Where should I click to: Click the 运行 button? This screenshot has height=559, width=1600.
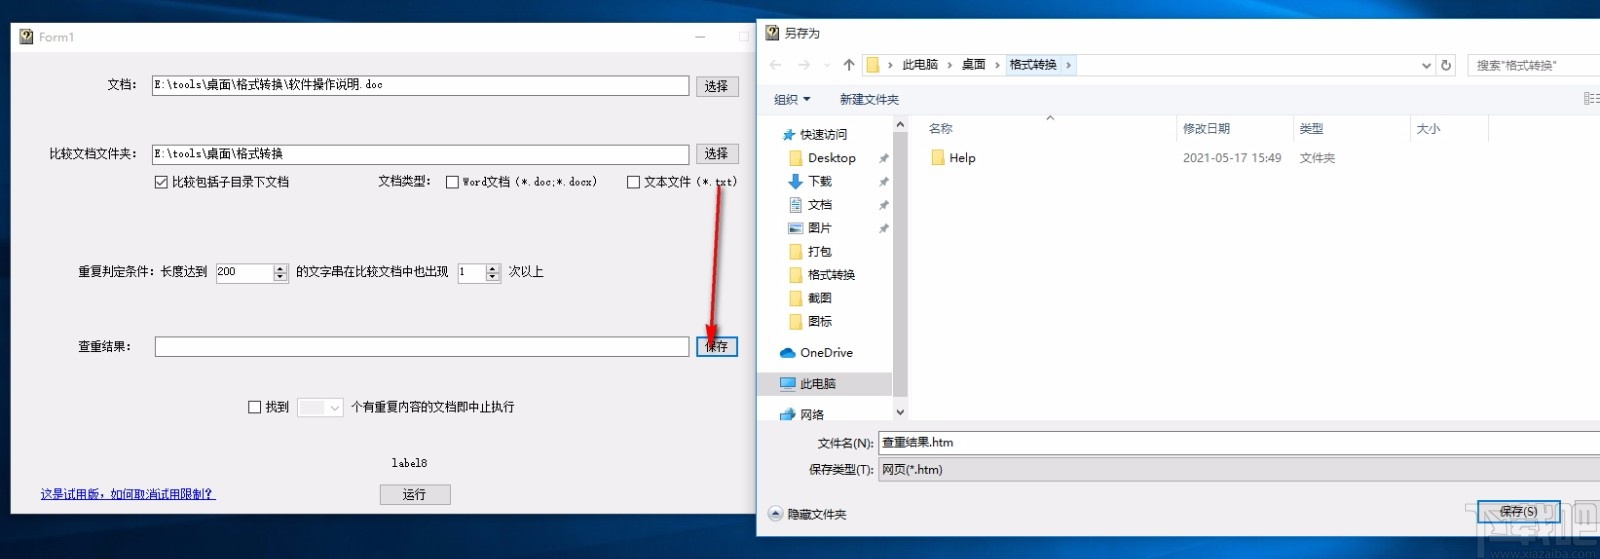coord(415,494)
